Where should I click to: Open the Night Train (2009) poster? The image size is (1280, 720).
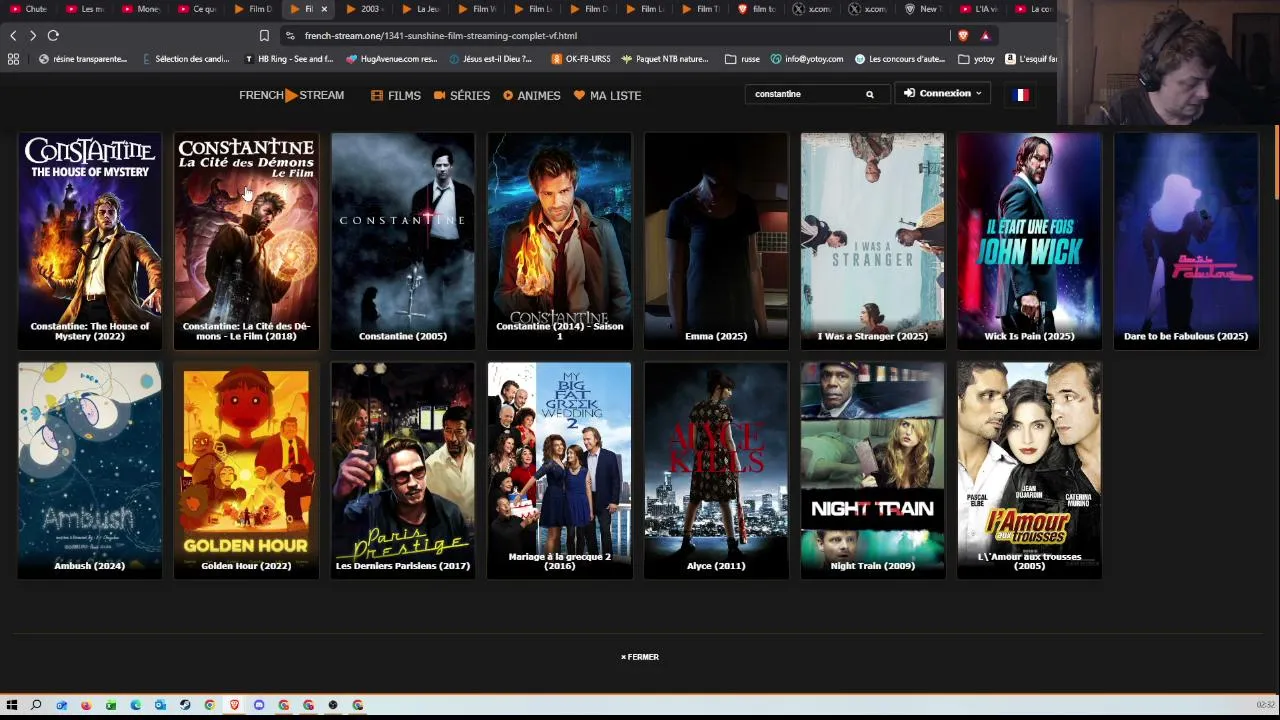pos(872,471)
